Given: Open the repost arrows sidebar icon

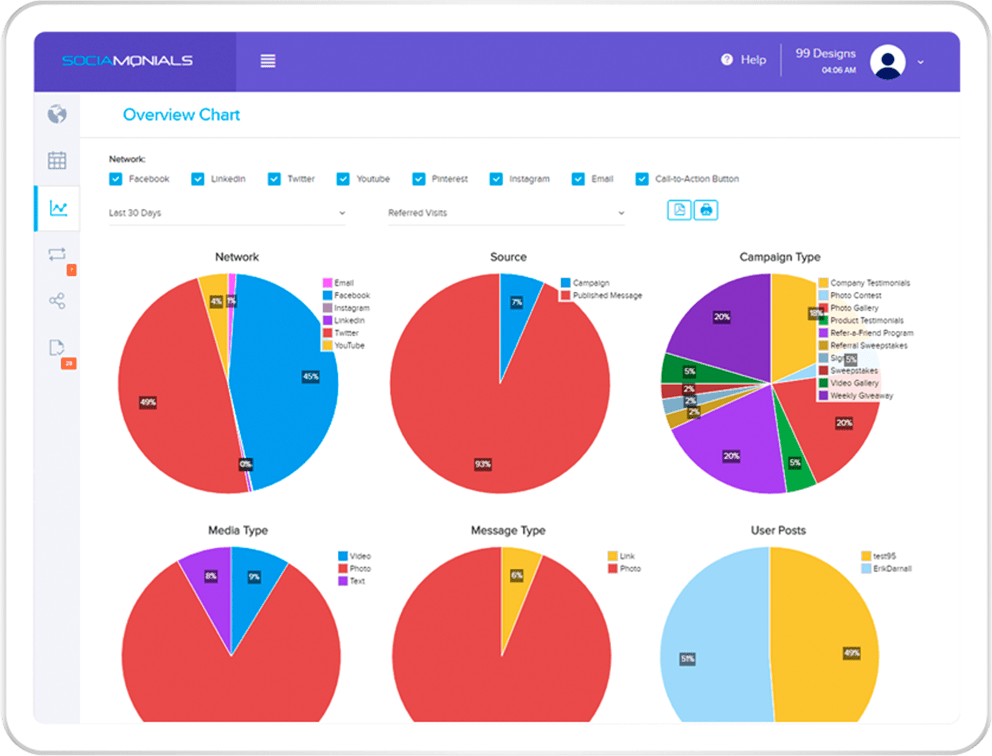Looking at the screenshot, I should point(57,254).
